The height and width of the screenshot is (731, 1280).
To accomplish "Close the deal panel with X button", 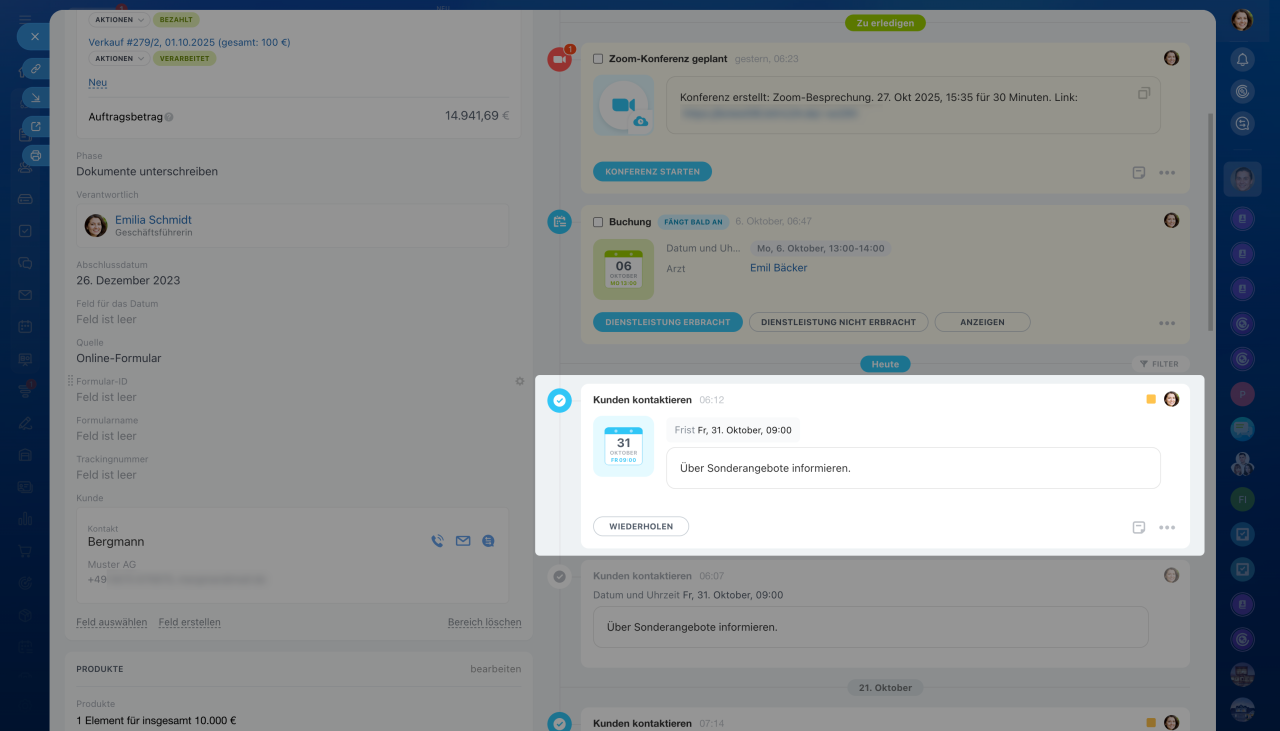I will (x=34, y=36).
